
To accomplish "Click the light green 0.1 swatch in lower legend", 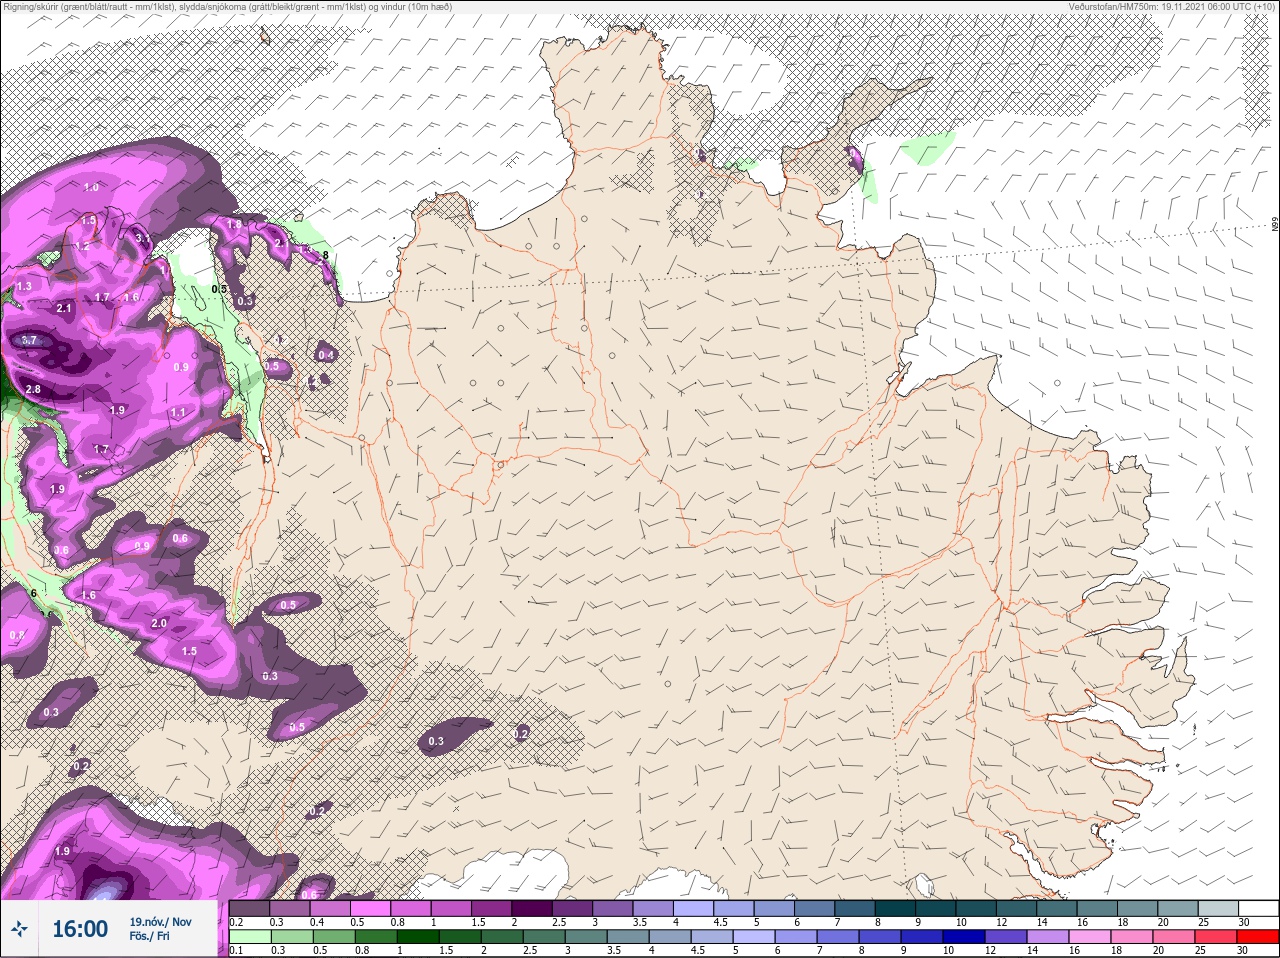I will 251,936.
